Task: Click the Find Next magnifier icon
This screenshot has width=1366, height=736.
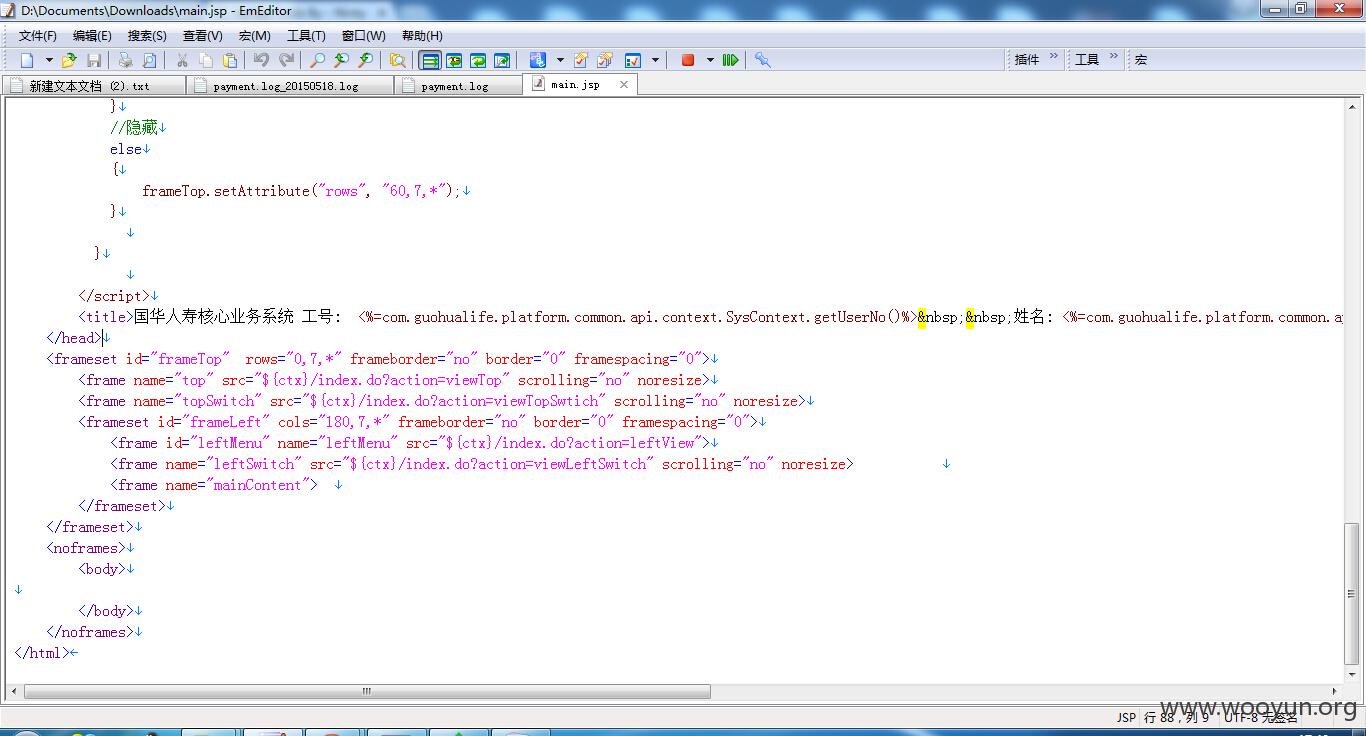Action: click(365, 60)
